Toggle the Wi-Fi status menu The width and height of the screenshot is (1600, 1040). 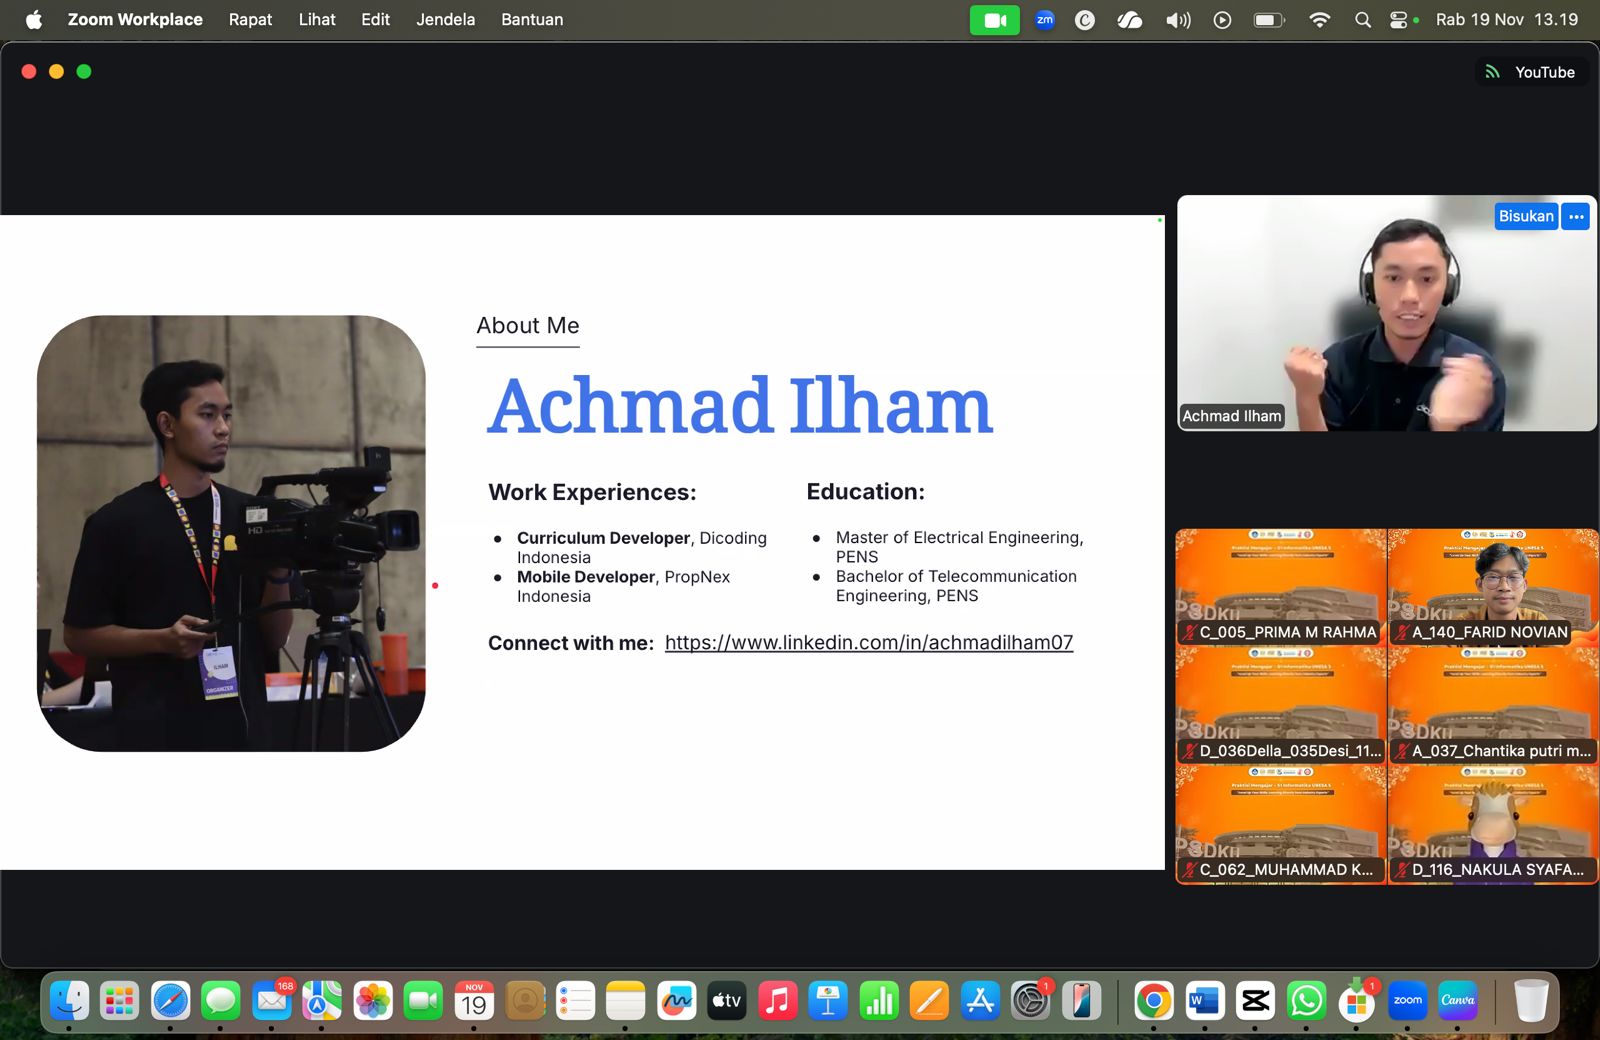tap(1319, 20)
